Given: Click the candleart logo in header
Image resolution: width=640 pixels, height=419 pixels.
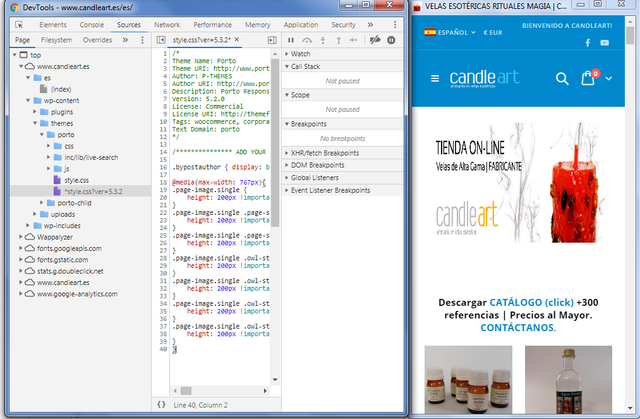Looking at the screenshot, I should 484,78.
